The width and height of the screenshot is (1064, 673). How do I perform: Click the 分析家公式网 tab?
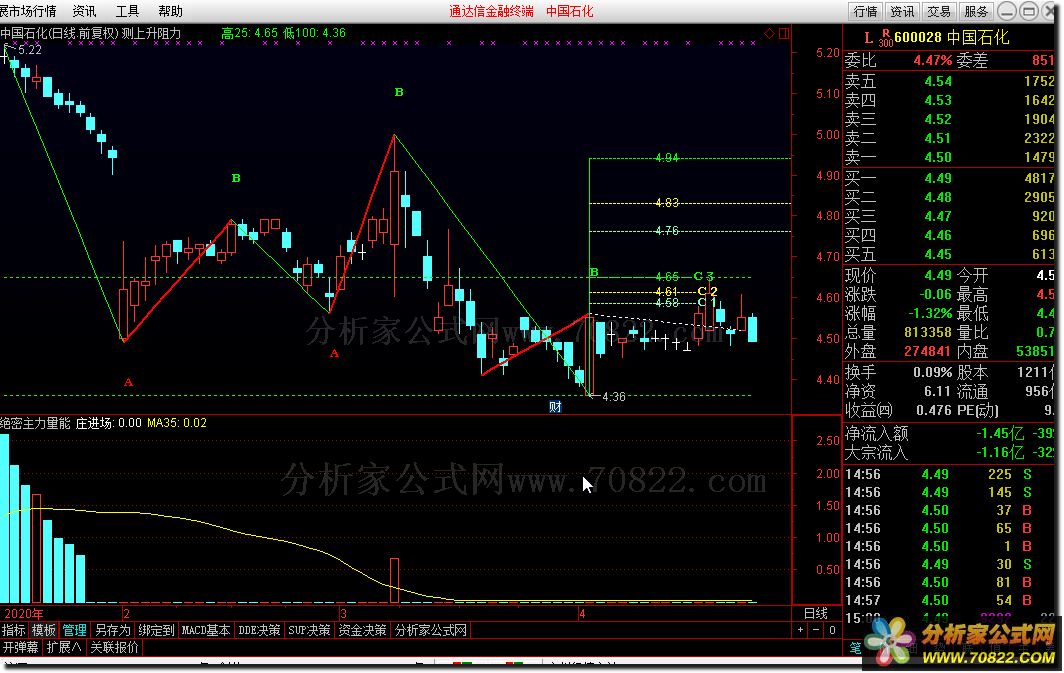[x=431, y=630]
